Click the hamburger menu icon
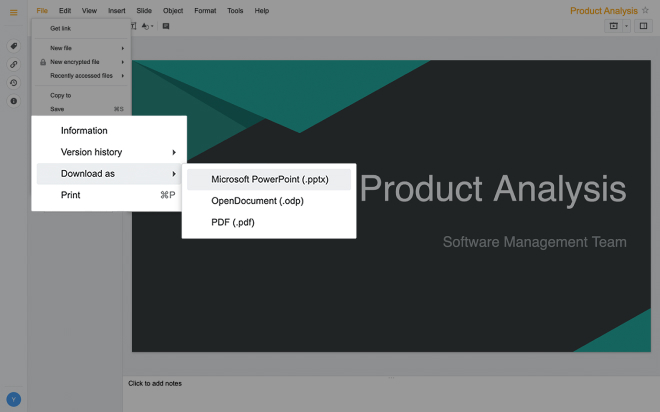This screenshot has height=412, width=660. (x=13, y=11)
